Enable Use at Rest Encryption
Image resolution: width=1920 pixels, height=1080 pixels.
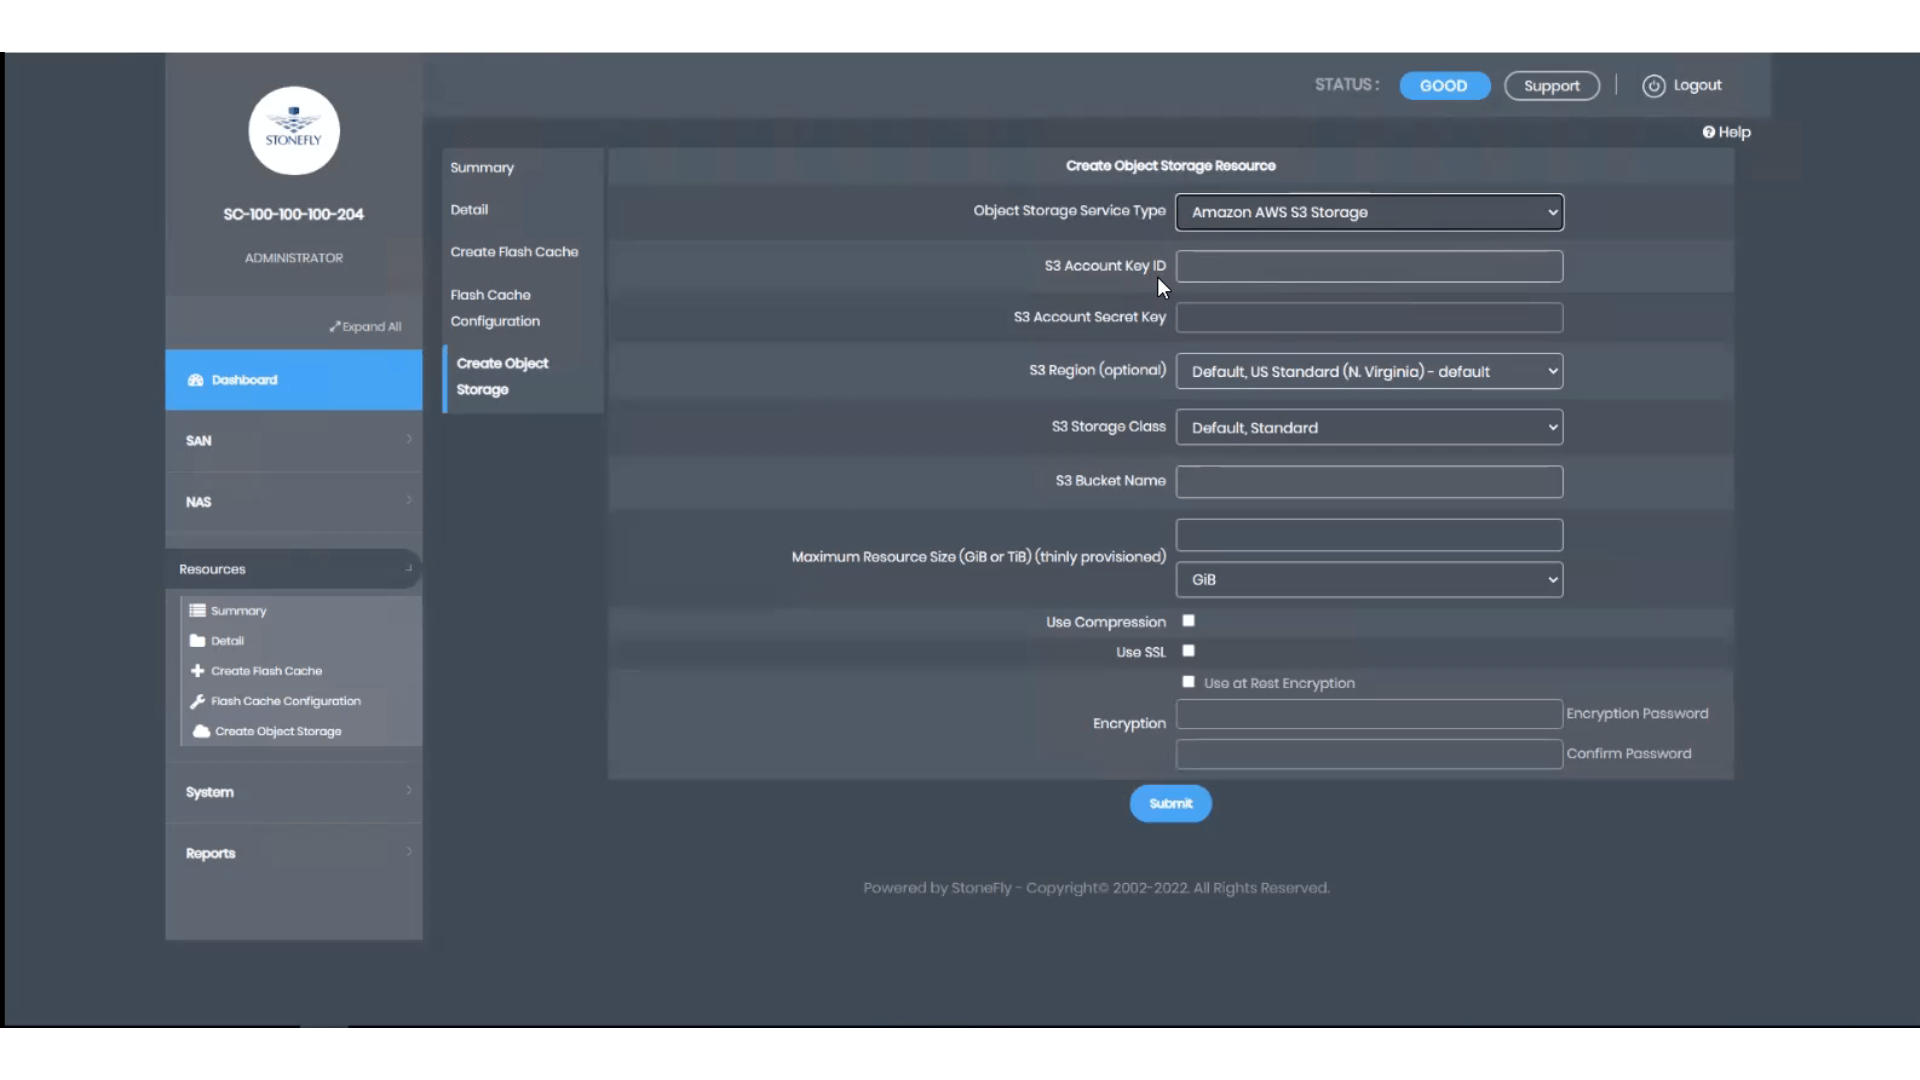point(1188,681)
